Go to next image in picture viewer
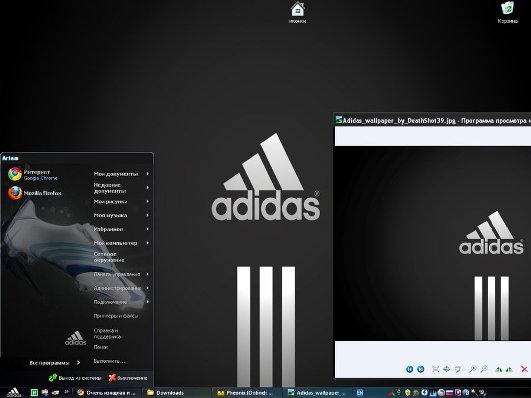Screen dimensions: 531x398 click(421, 369)
